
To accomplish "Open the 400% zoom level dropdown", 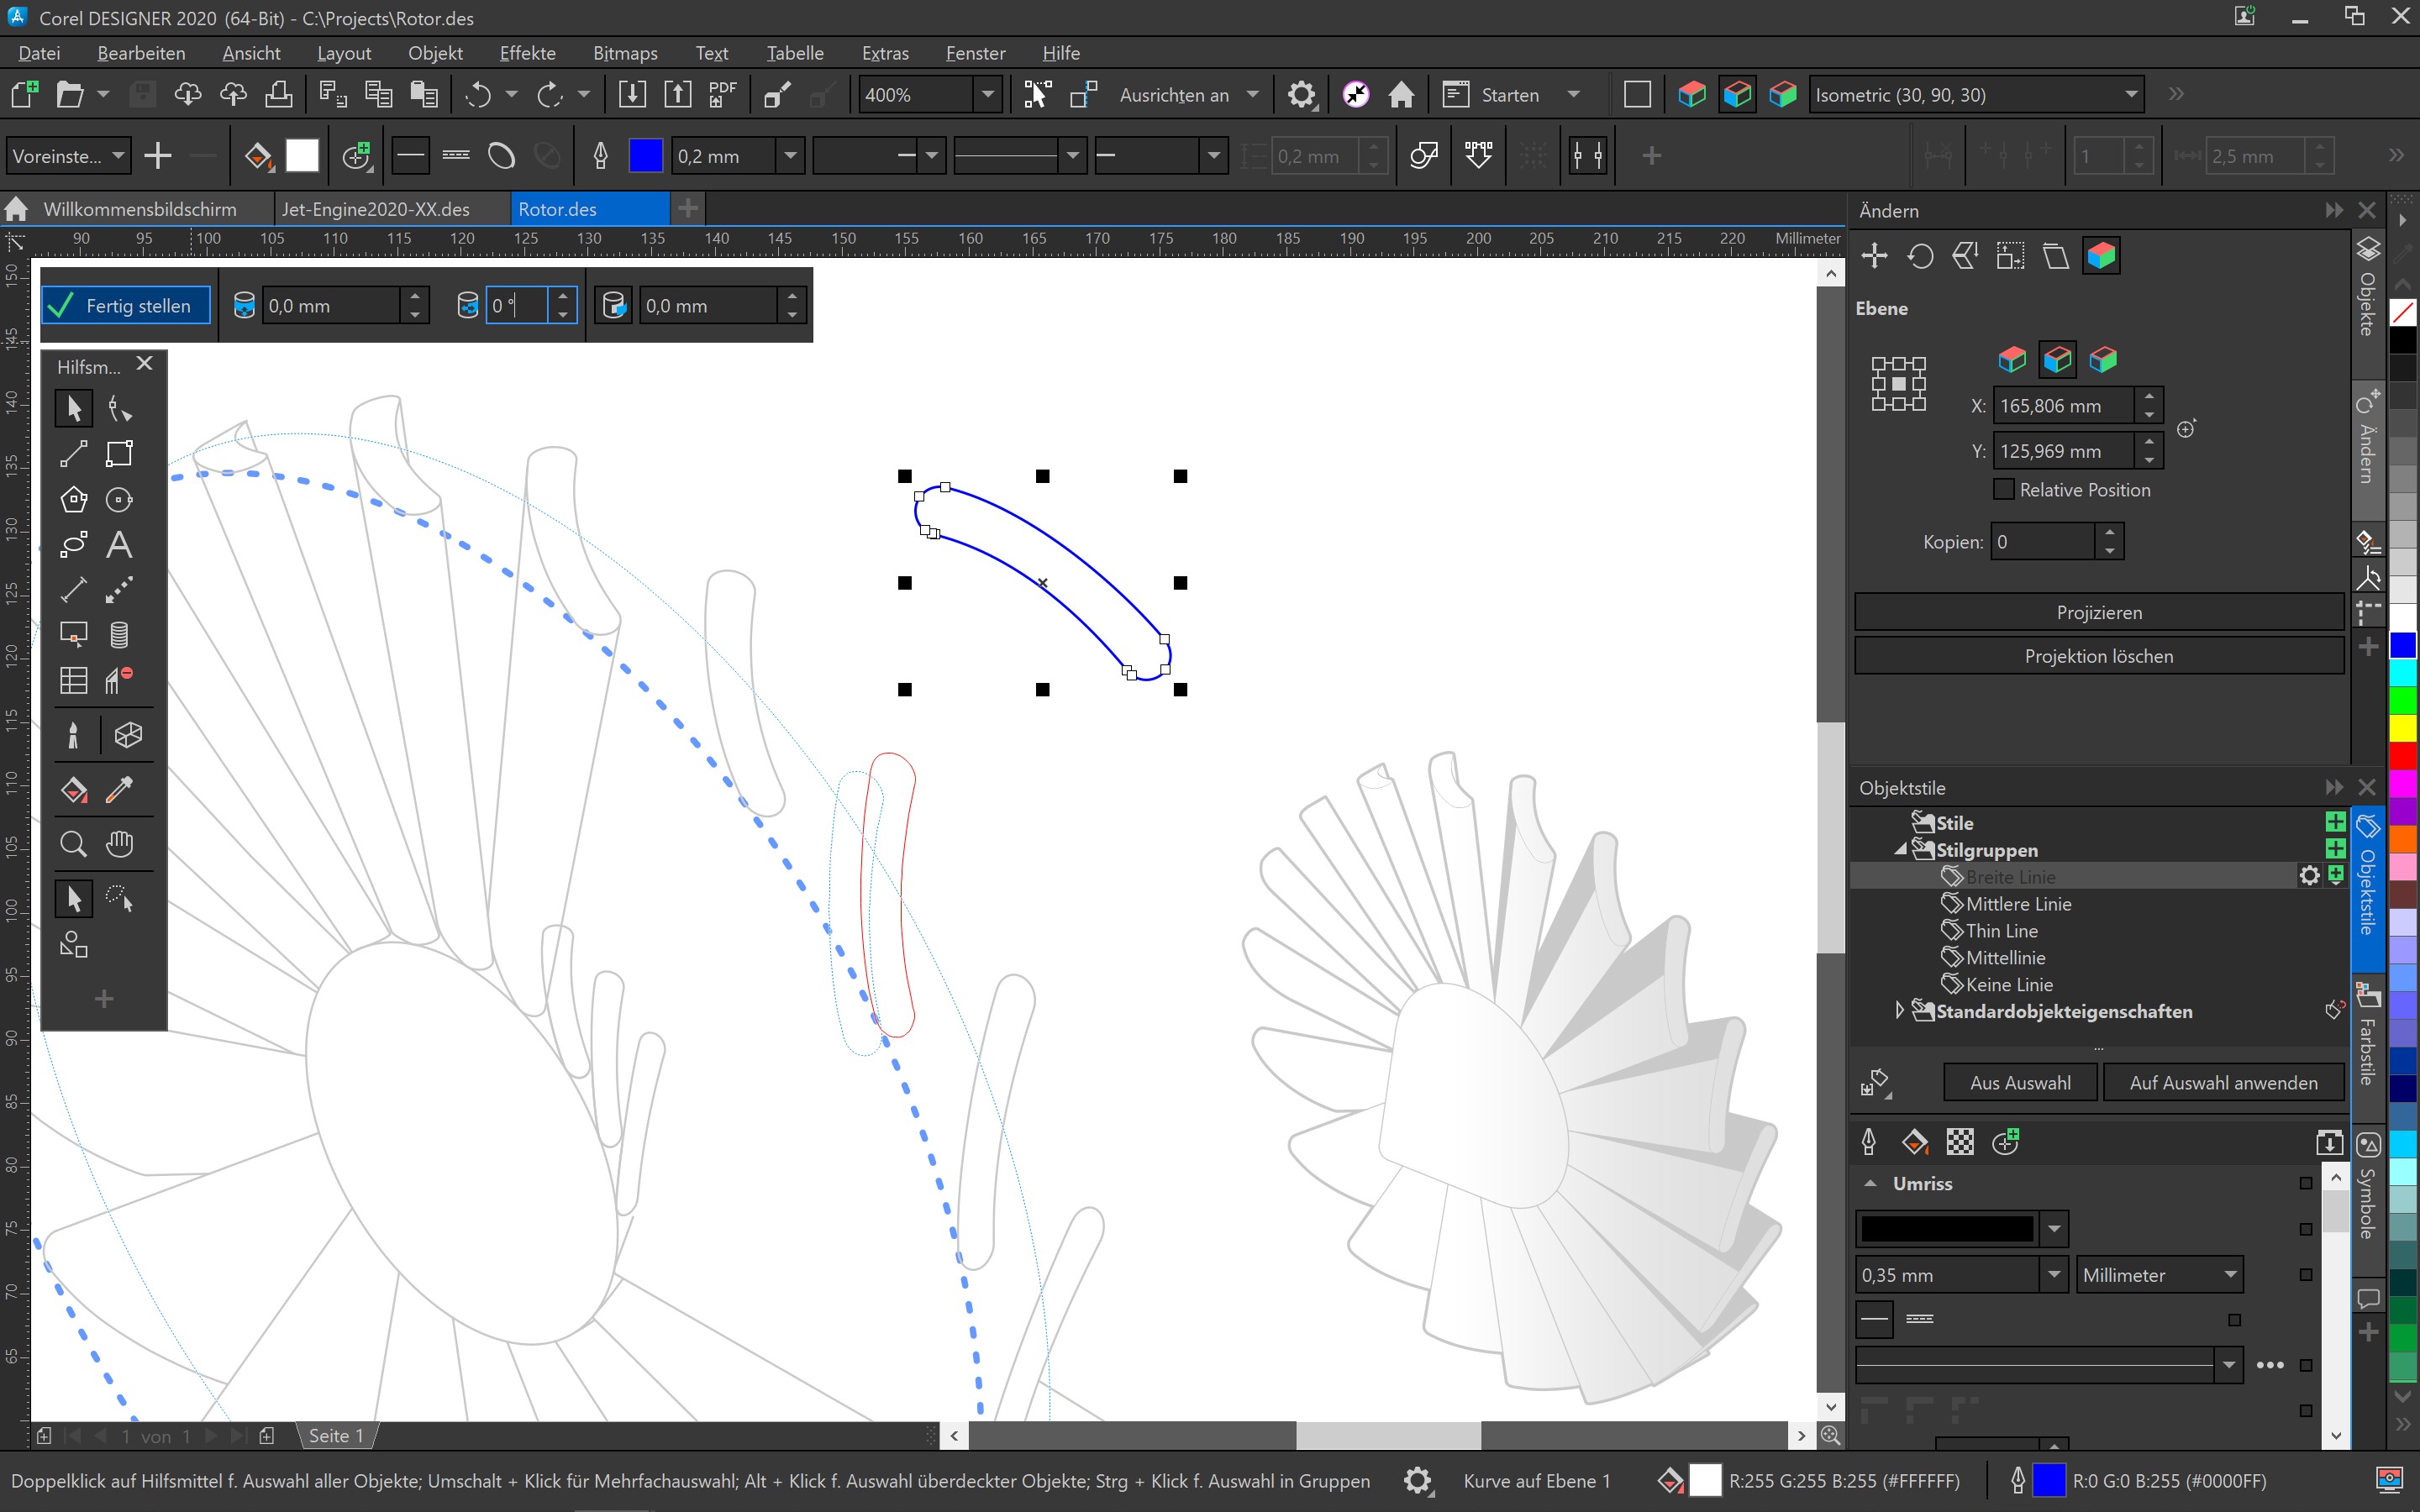I will click(x=987, y=95).
